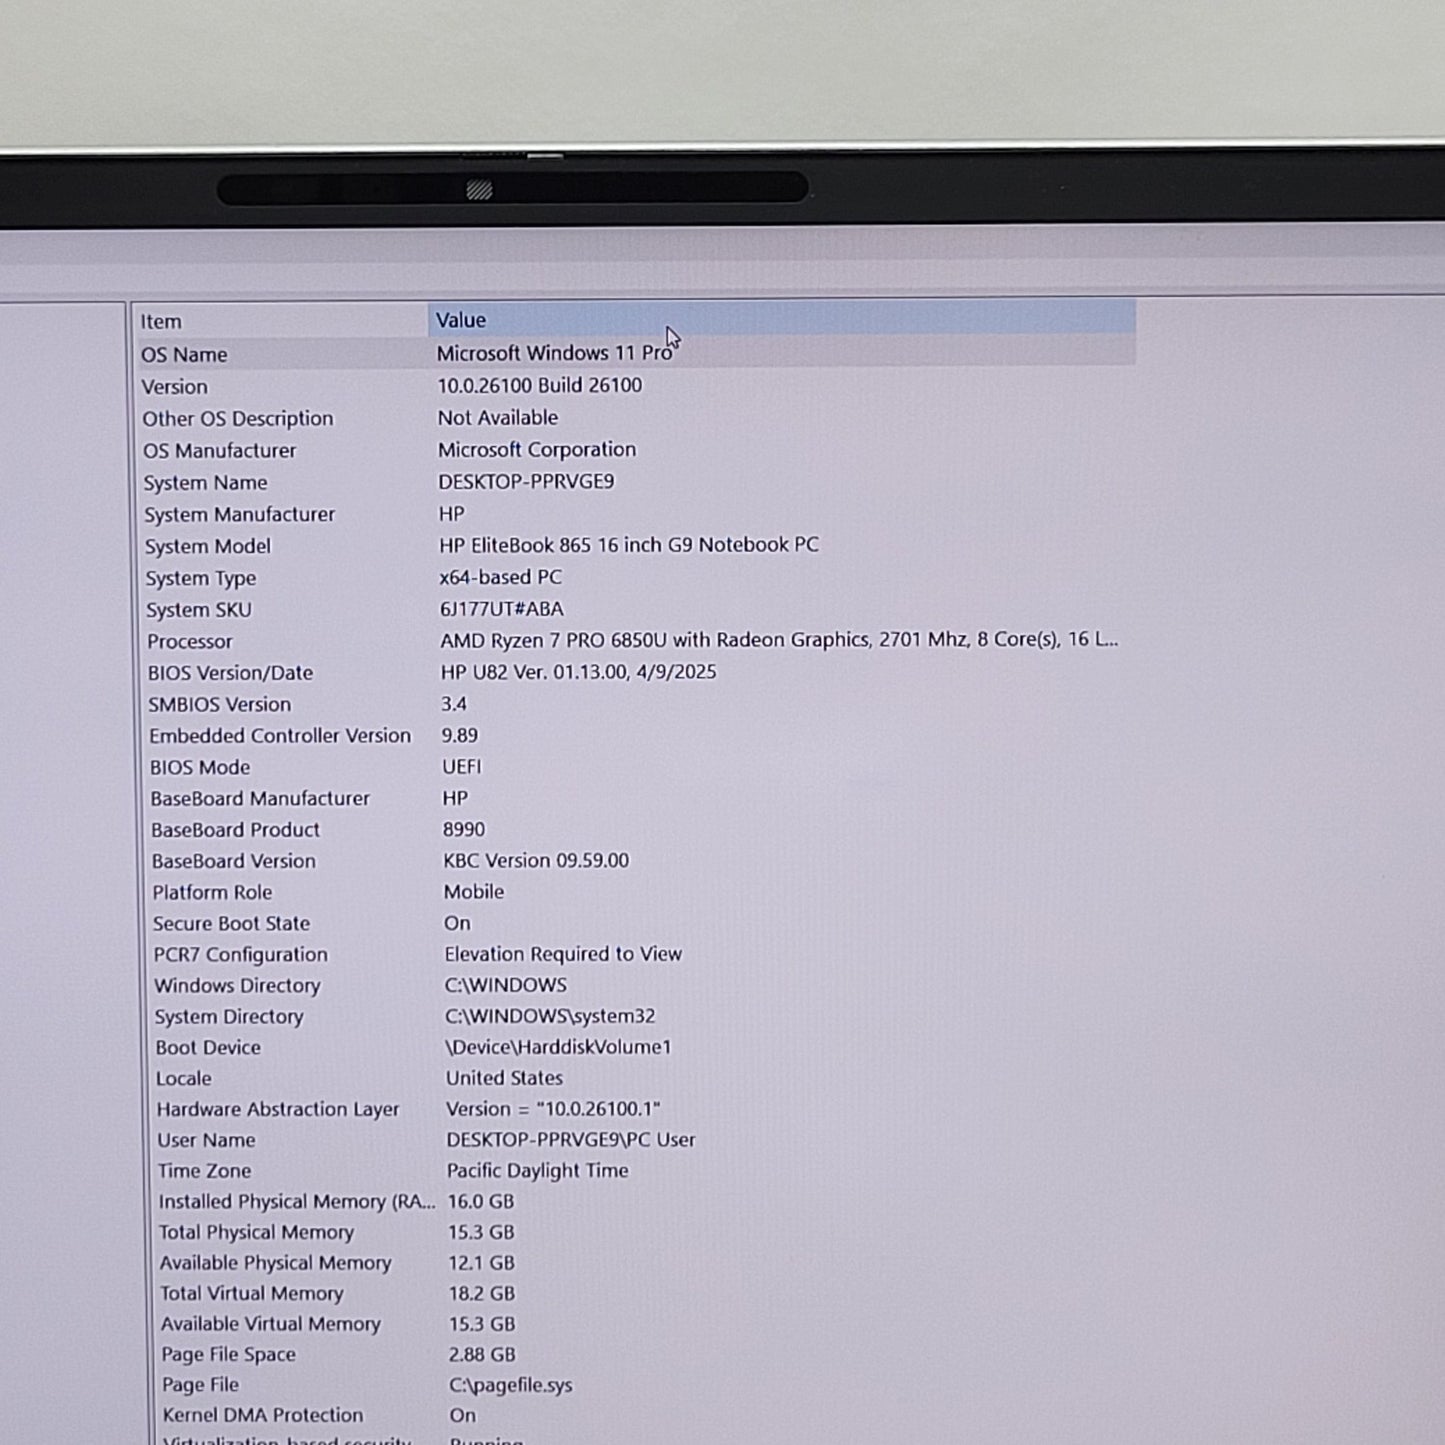Select the System SKU row label
Image resolution: width=1445 pixels, height=1445 pixels.
199,610
